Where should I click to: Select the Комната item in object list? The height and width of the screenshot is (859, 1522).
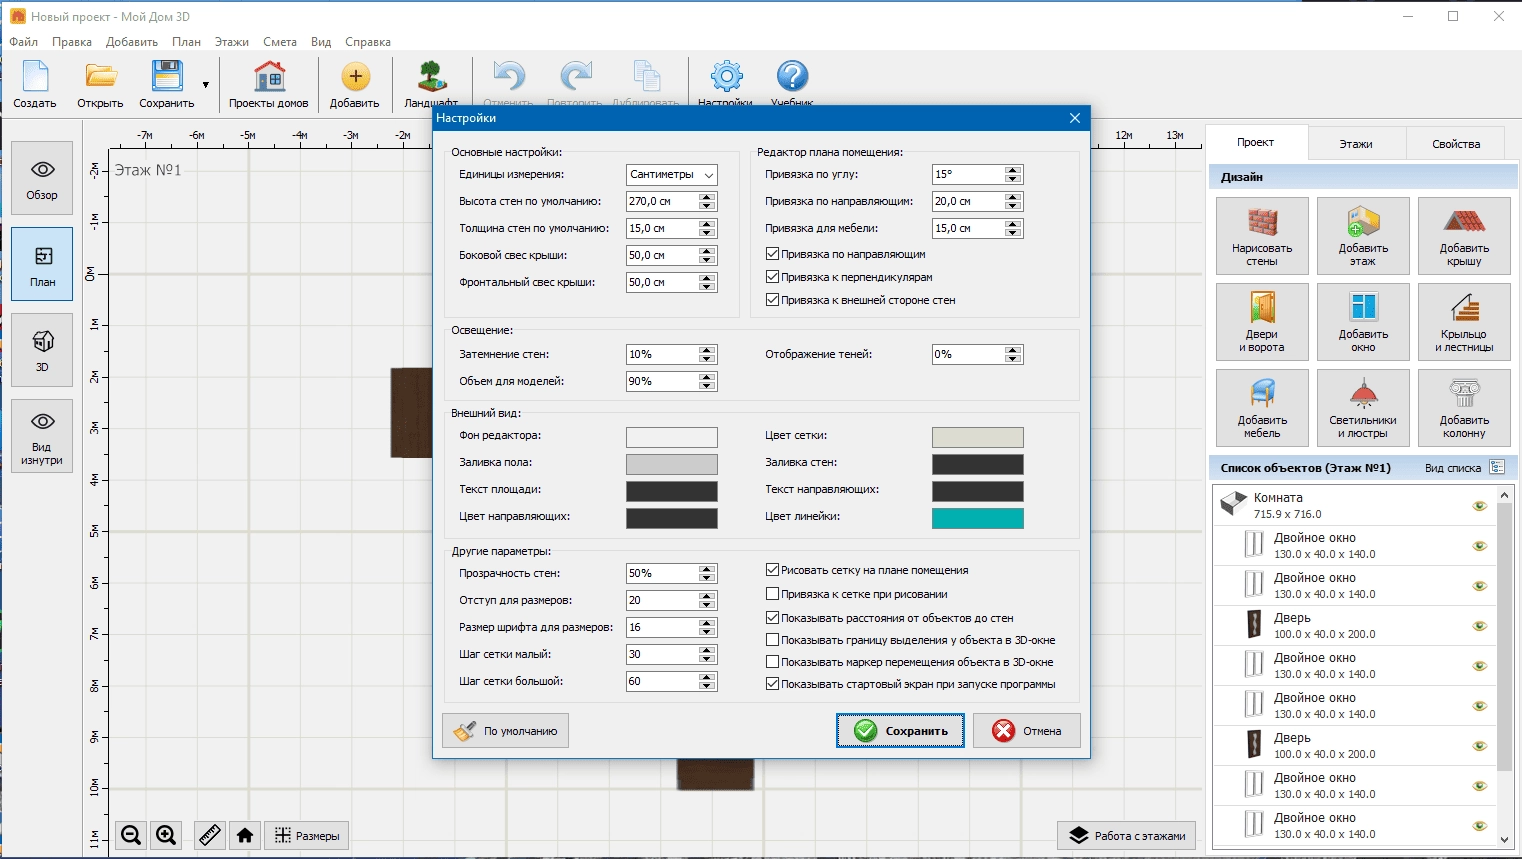click(x=1354, y=506)
